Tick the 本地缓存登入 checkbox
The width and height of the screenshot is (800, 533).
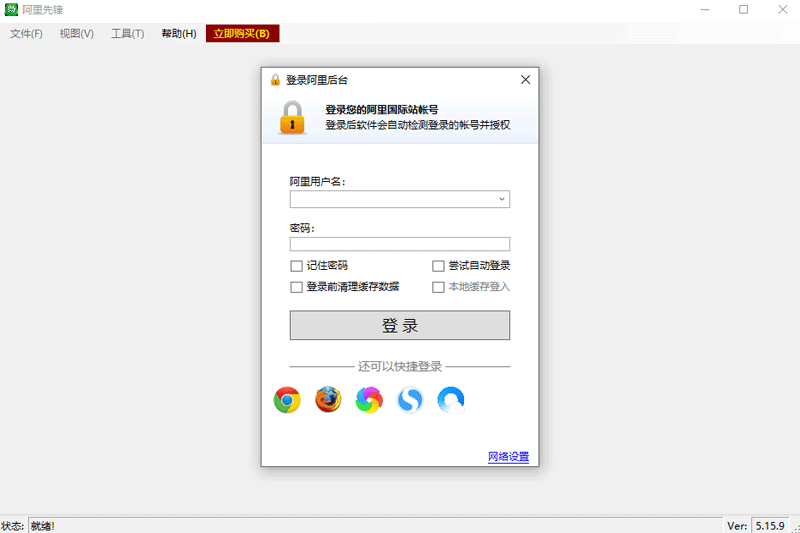point(438,287)
